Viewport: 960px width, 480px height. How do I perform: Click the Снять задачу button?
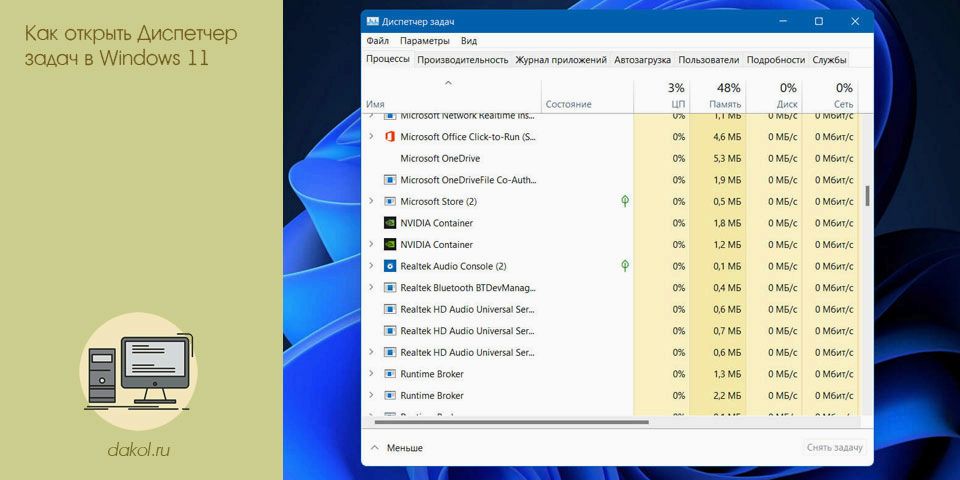click(834, 448)
